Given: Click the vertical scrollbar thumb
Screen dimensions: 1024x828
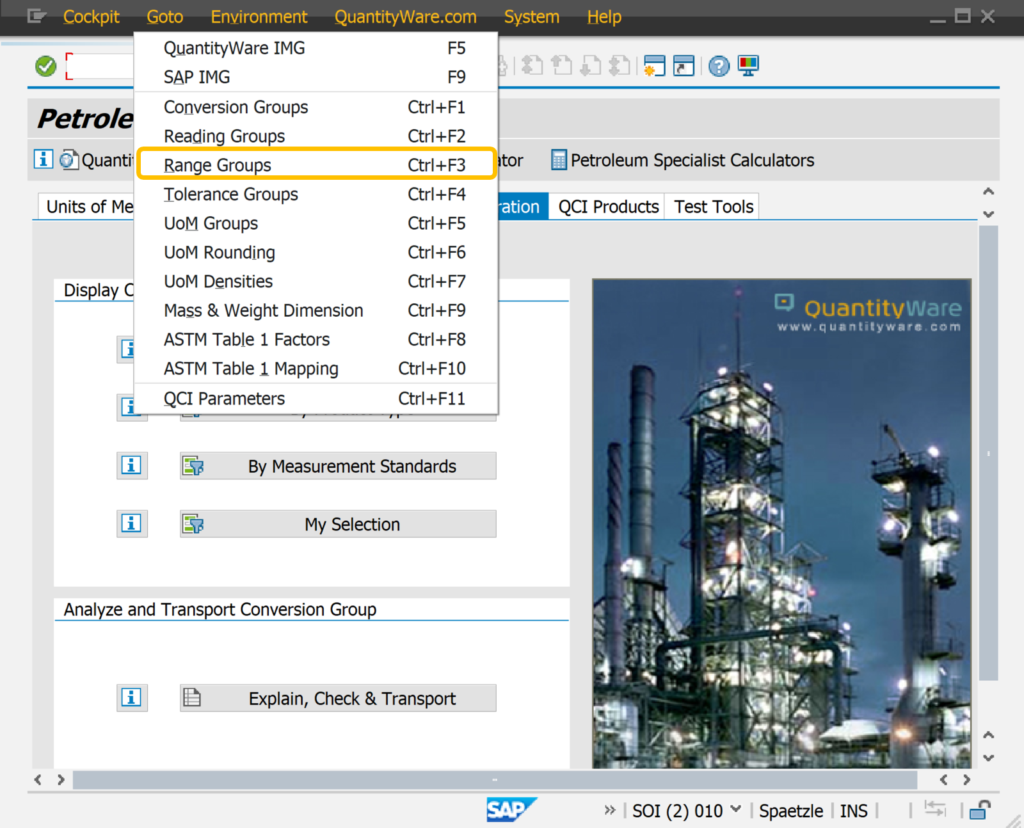Looking at the screenshot, I should click(x=989, y=453).
